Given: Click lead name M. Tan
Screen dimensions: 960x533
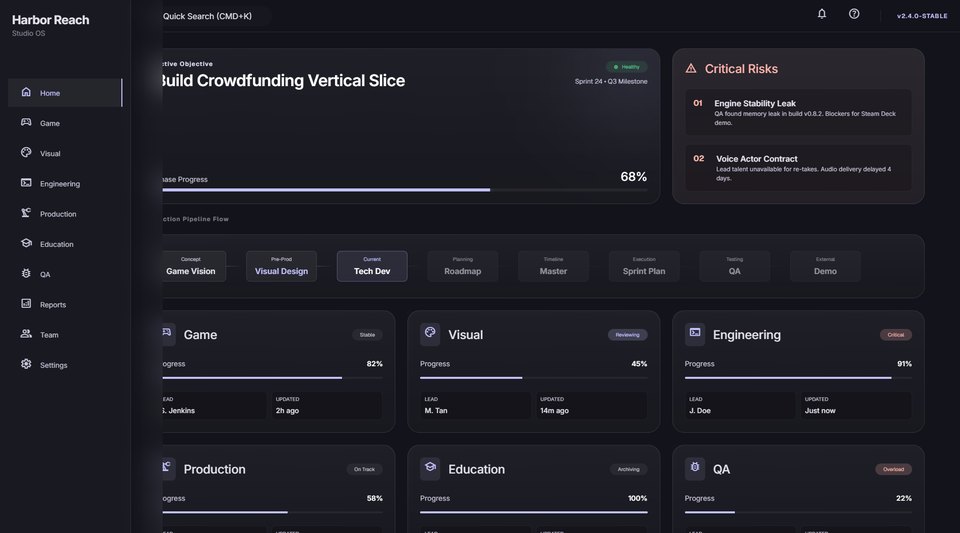Looking at the screenshot, I should (x=436, y=411).
